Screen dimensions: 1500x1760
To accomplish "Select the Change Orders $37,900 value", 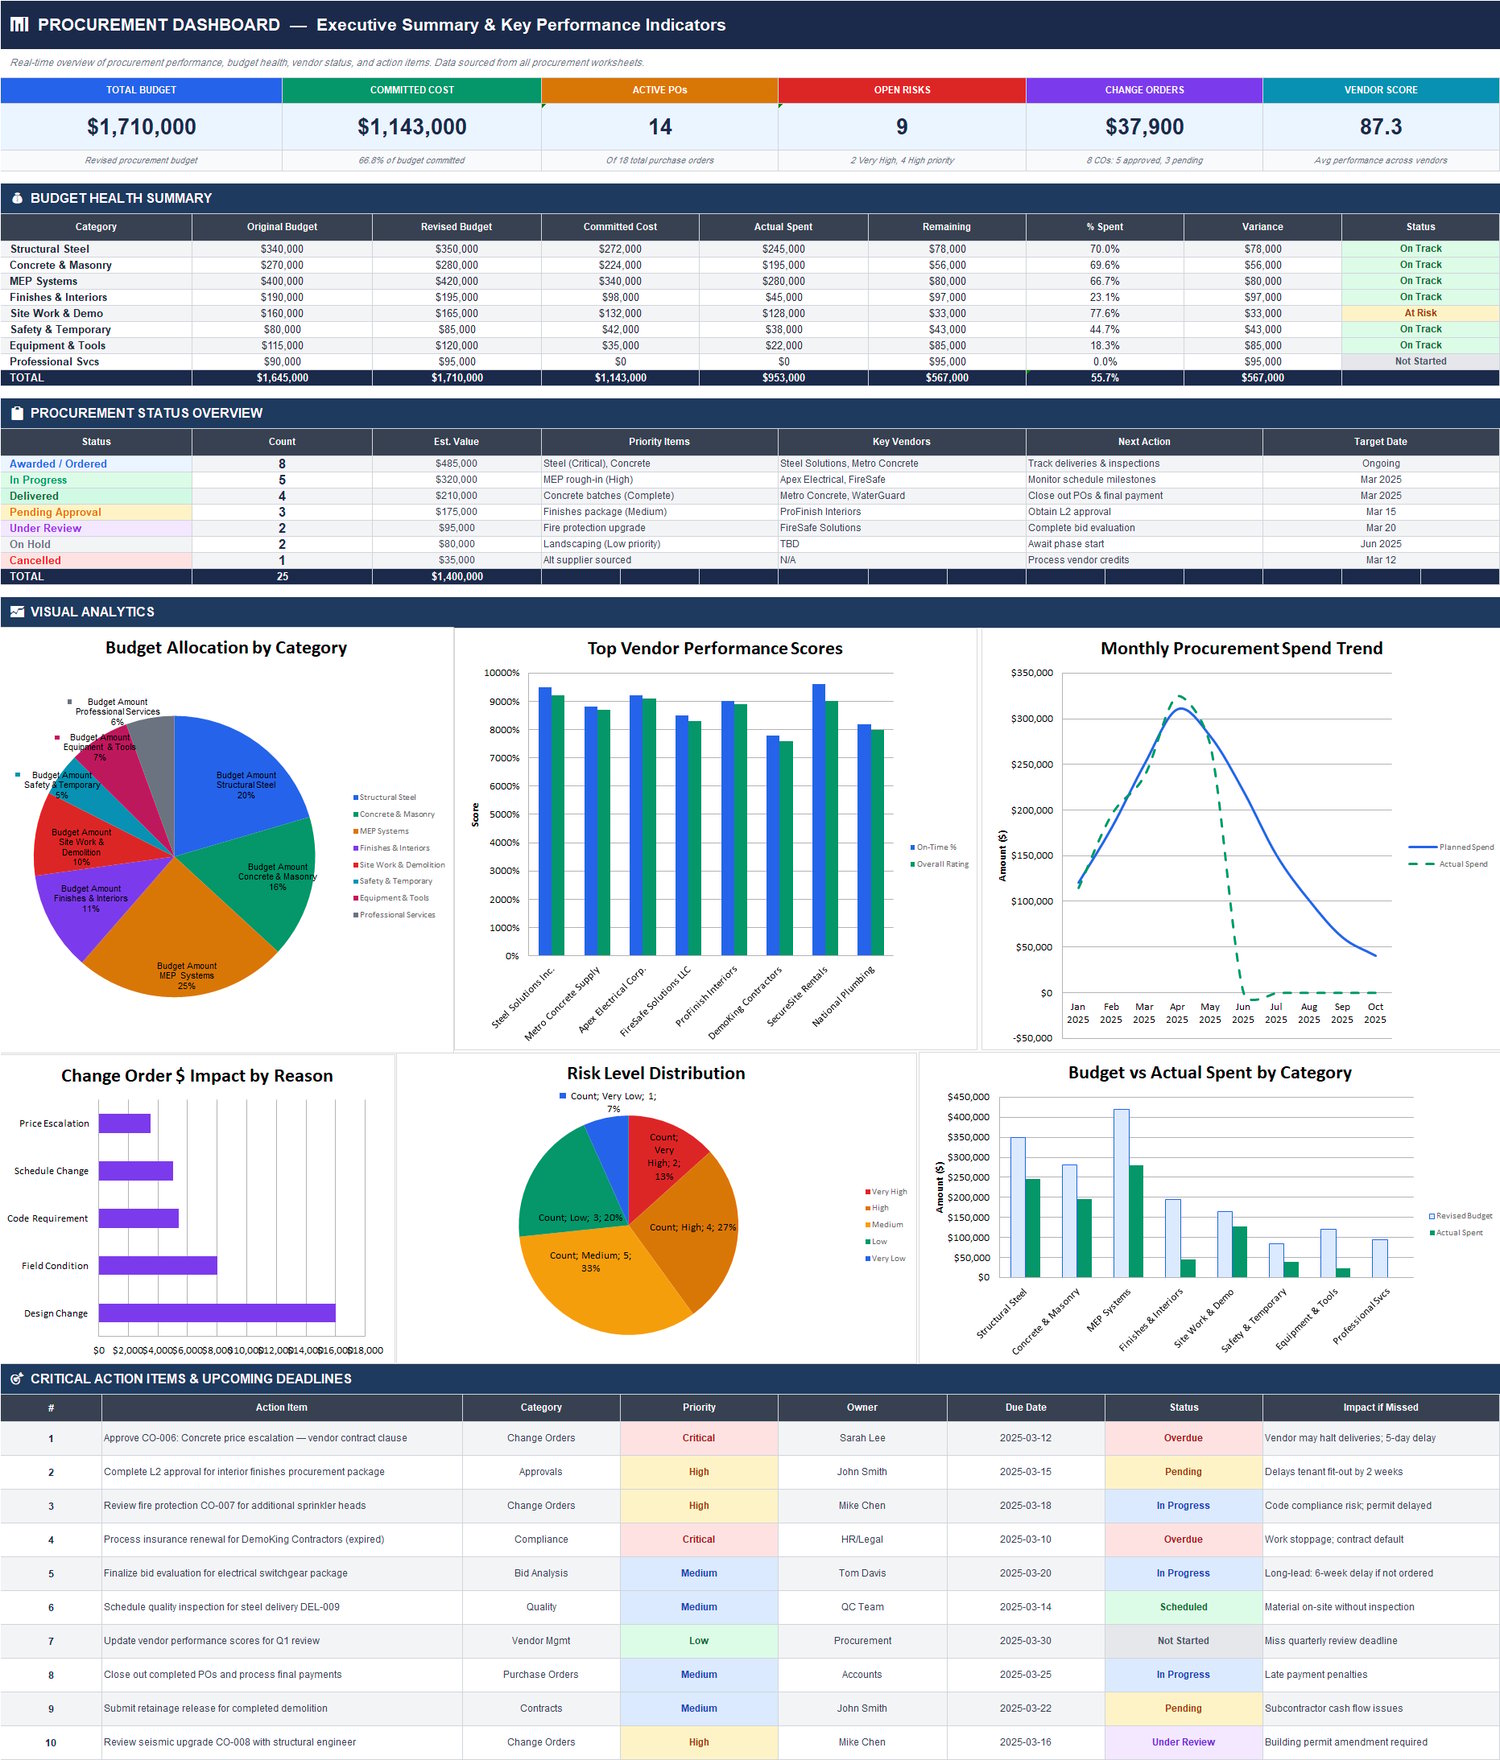I will 1144,127.
